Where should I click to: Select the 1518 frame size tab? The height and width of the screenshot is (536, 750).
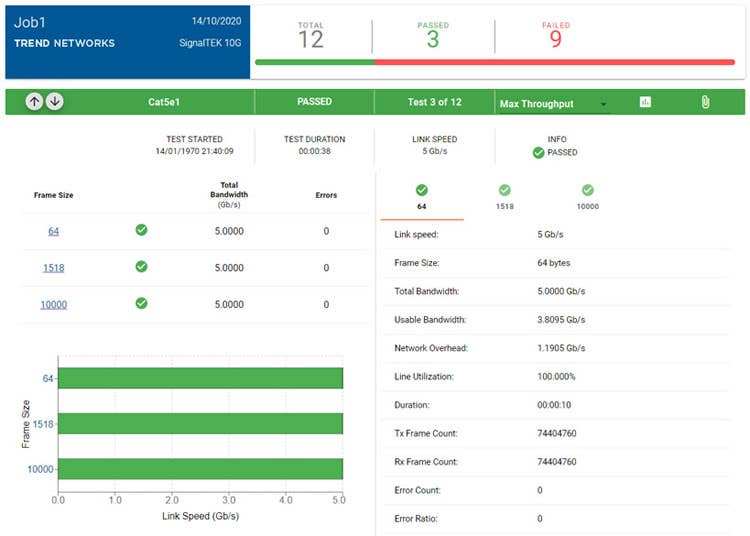point(505,197)
